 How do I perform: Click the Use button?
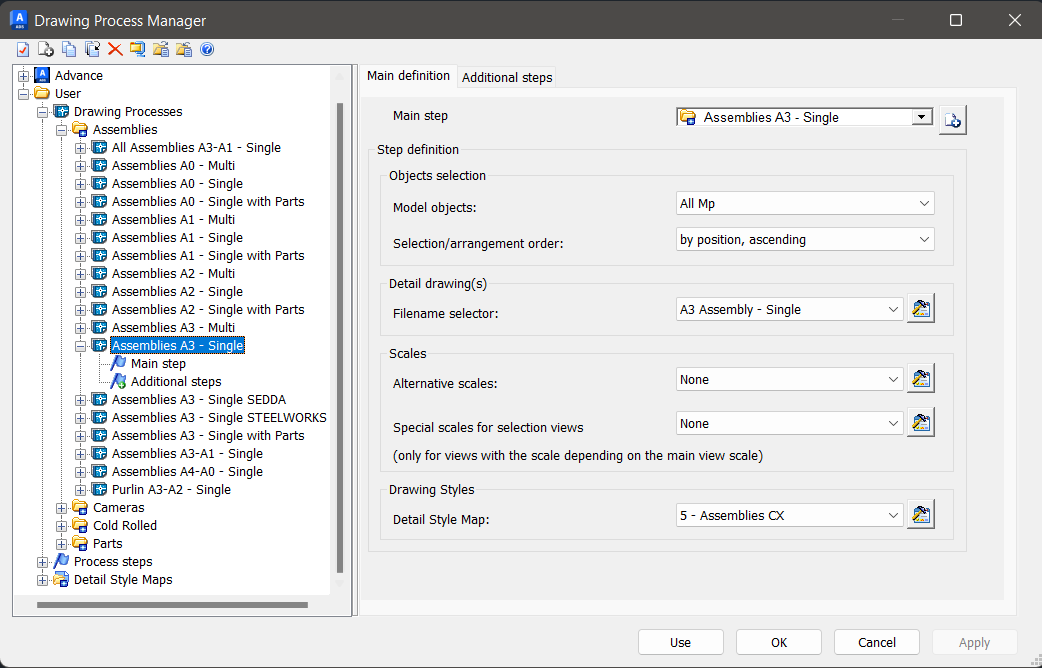tap(680, 642)
